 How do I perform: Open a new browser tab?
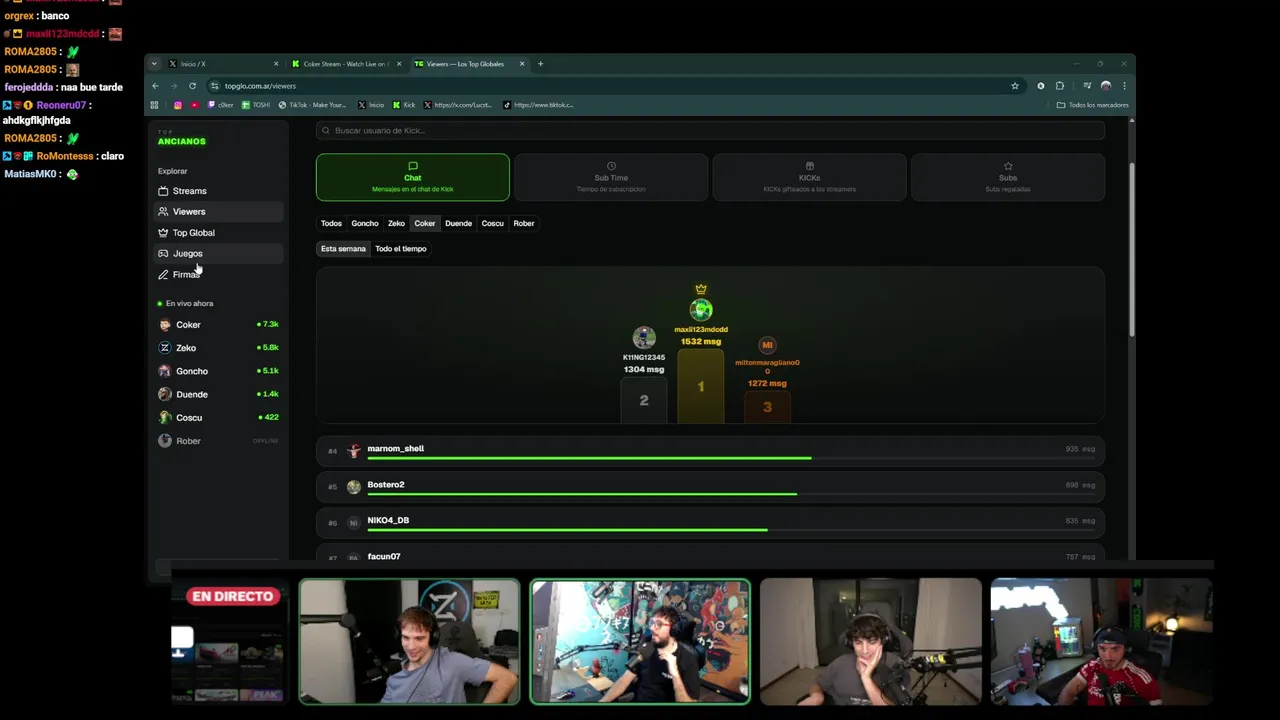coord(540,64)
